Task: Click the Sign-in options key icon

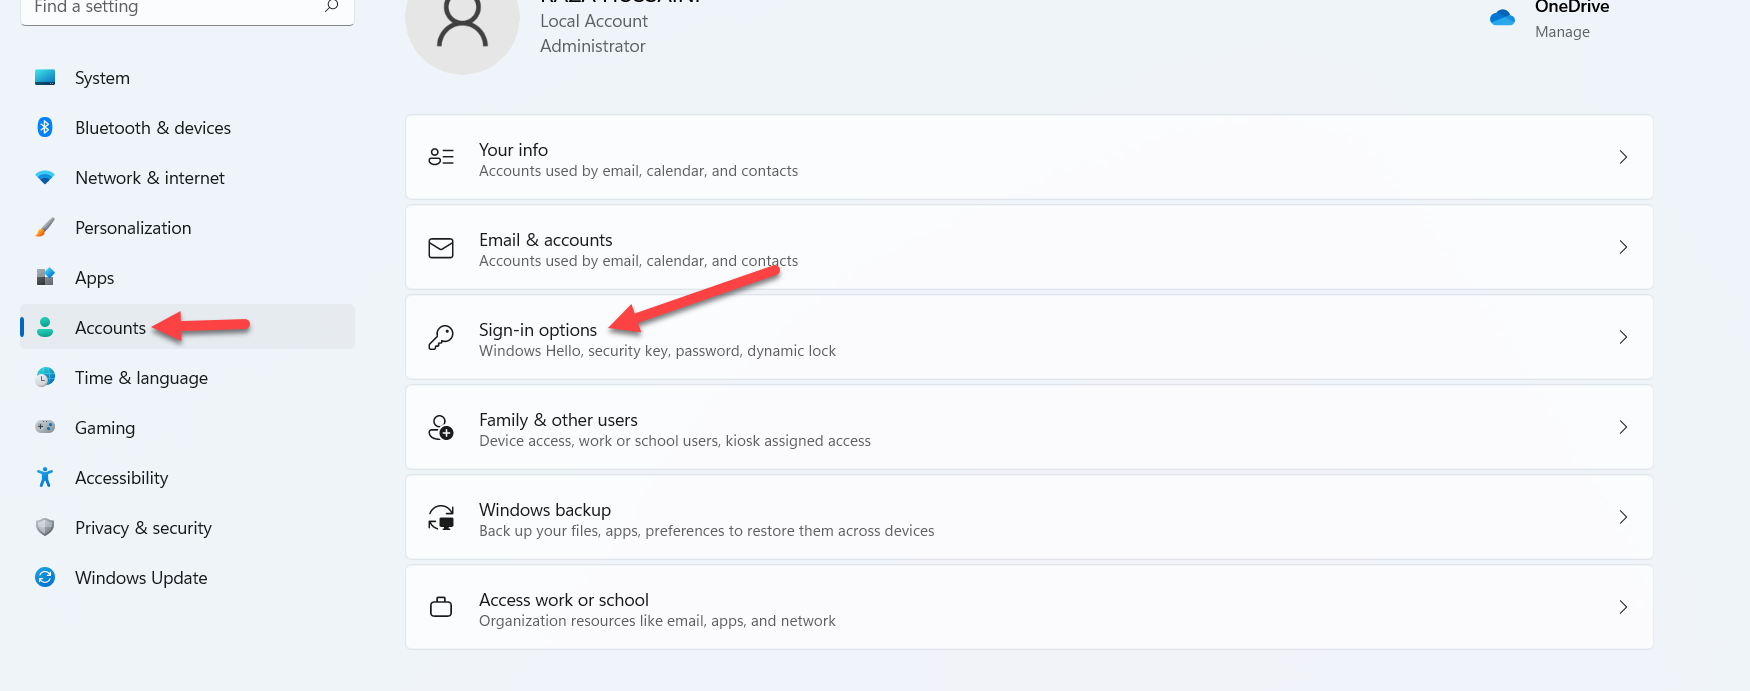Action: pos(441,338)
